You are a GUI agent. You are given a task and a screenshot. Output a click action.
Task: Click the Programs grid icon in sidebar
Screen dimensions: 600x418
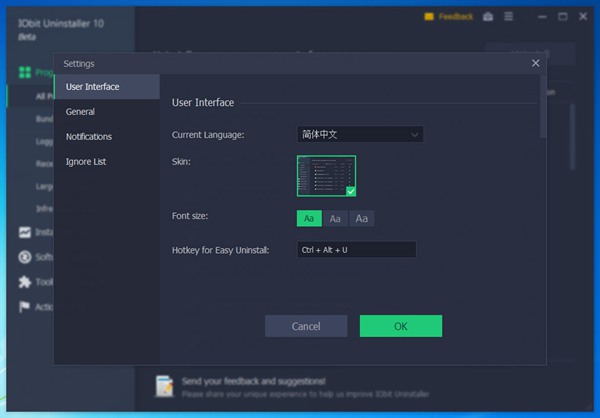(25, 72)
